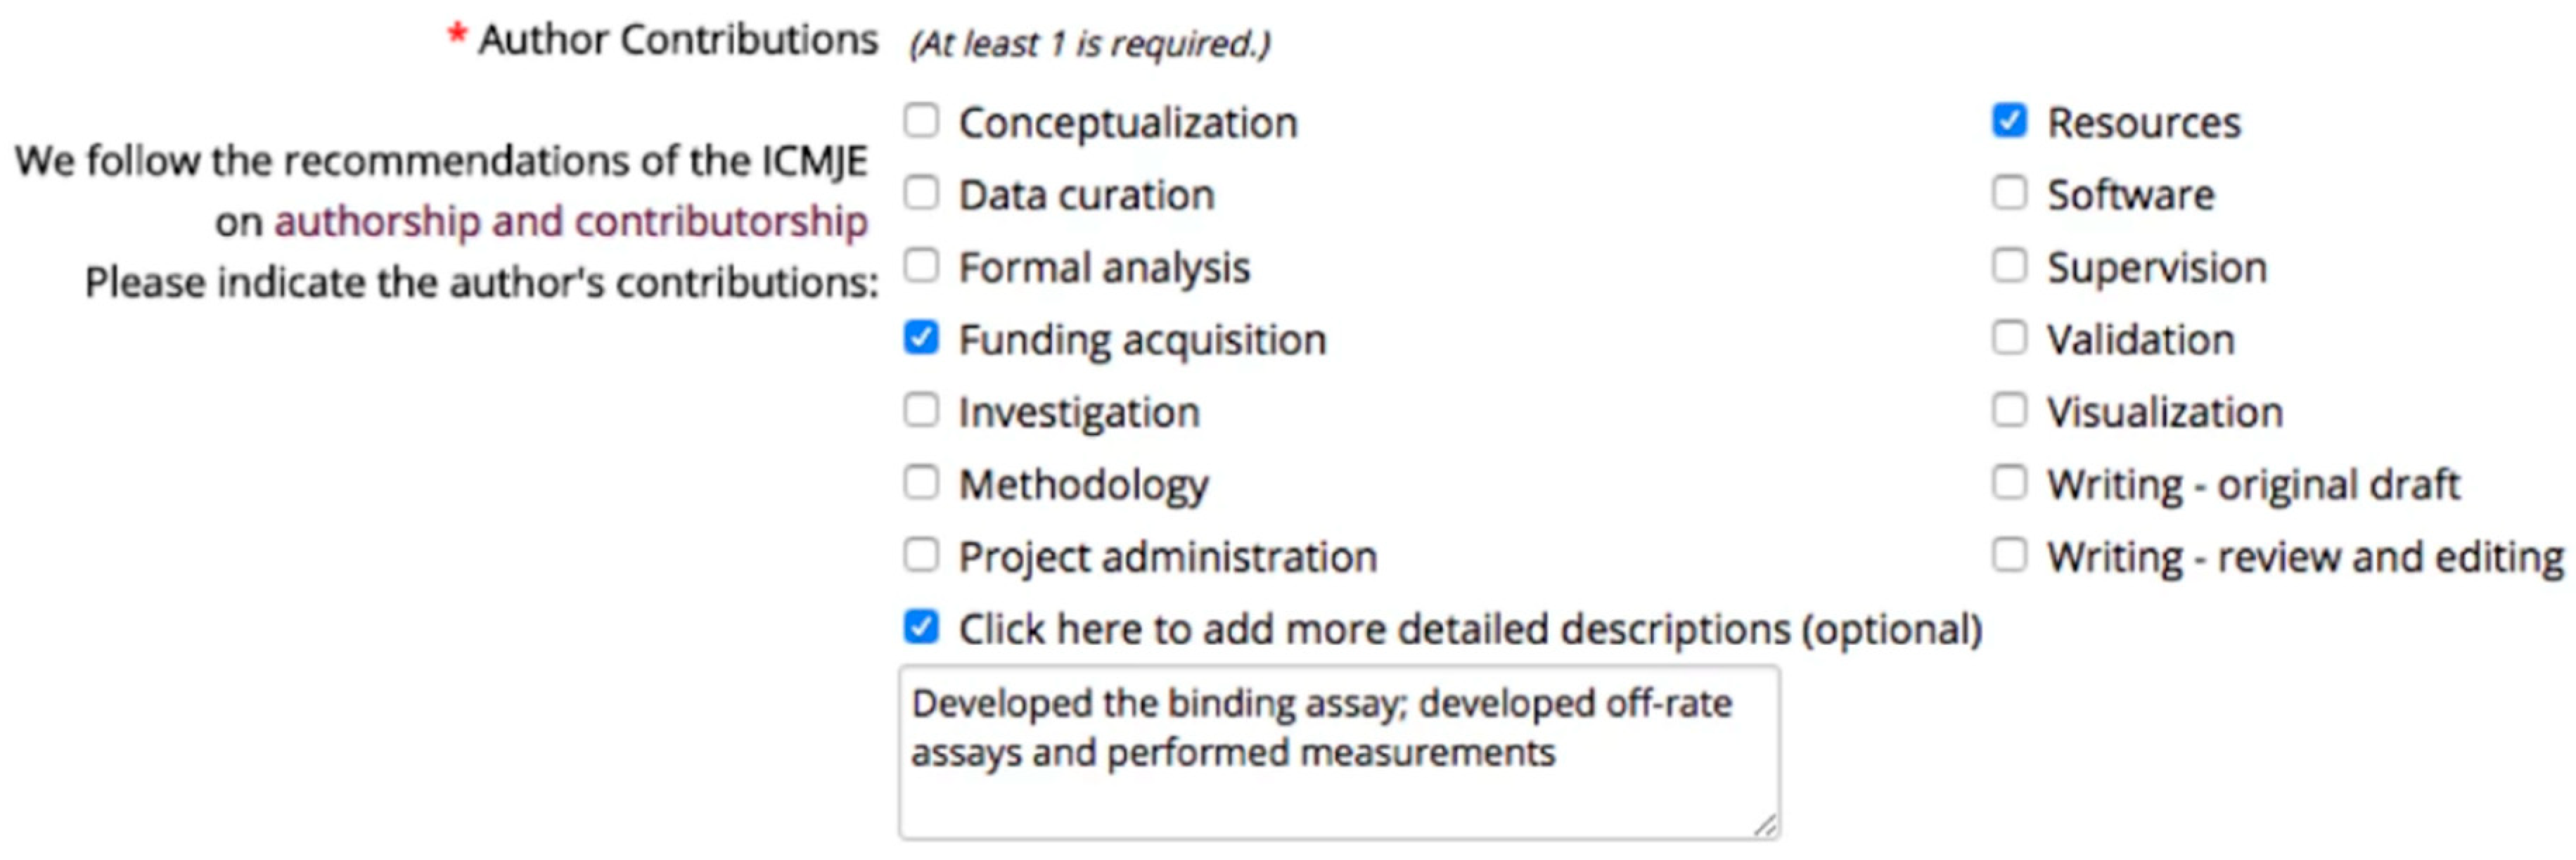Uncheck the Resources checkbox
The height and width of the screenshot is (860, 2576).
2009,121
